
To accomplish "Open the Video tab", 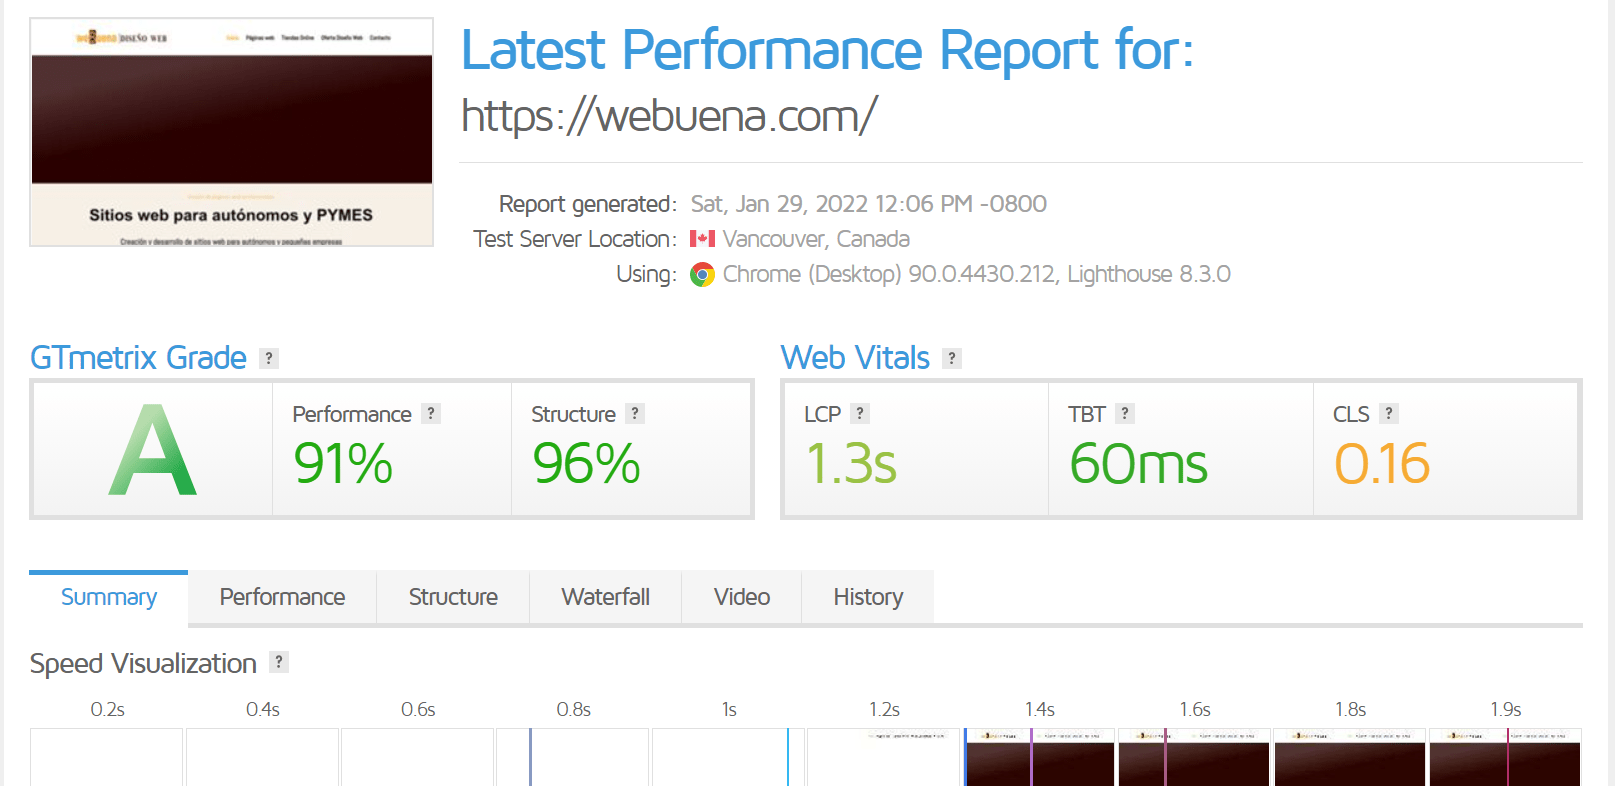I will [x=742, y=597].
